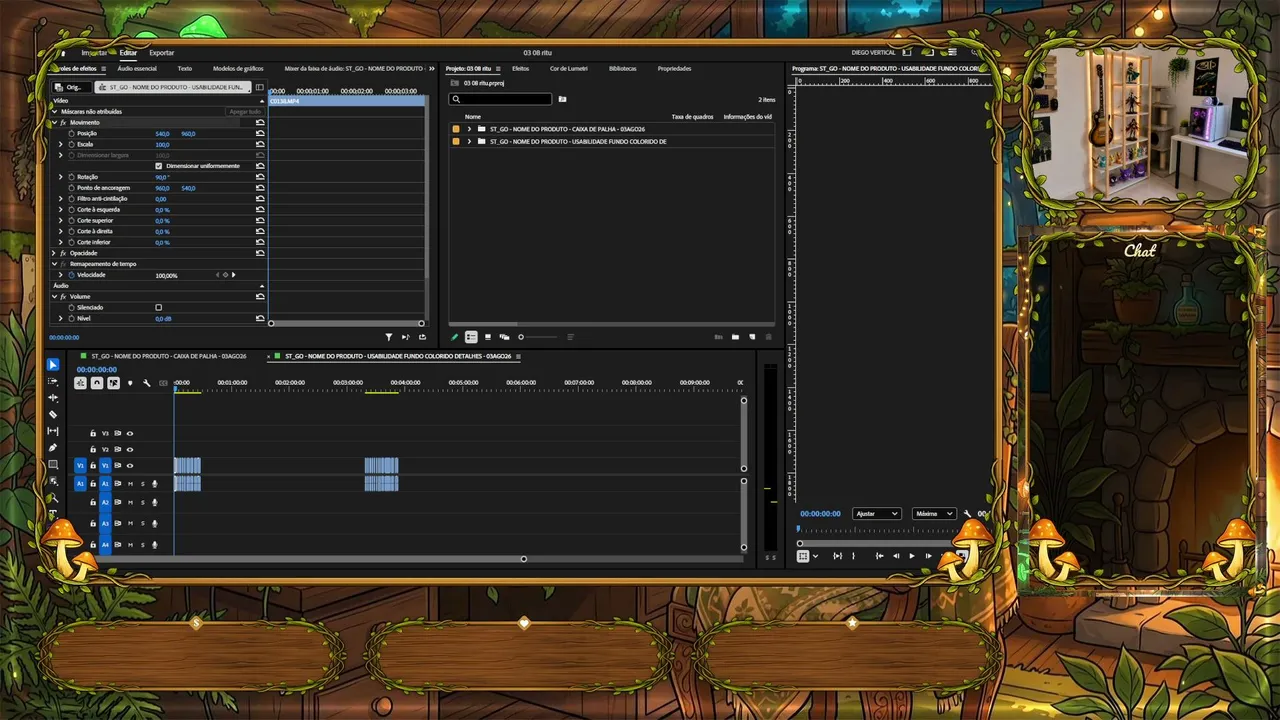Delete selected item in project panel
This screenshot has height=720, width=1280.
pyautogui.click(x=768, y=337)
